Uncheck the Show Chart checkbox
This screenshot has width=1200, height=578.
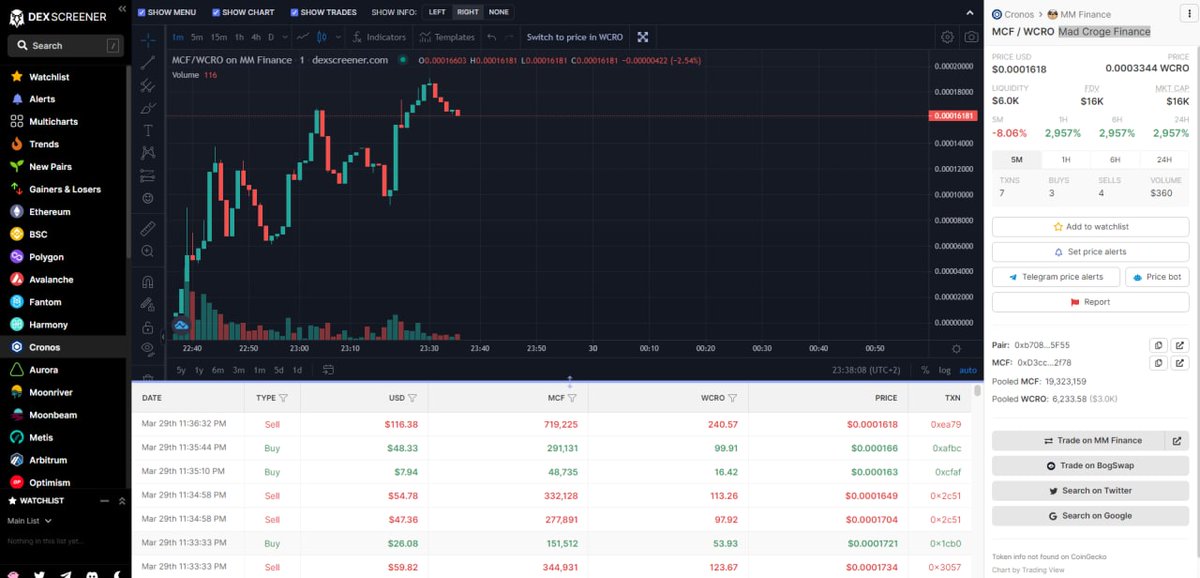216,12
